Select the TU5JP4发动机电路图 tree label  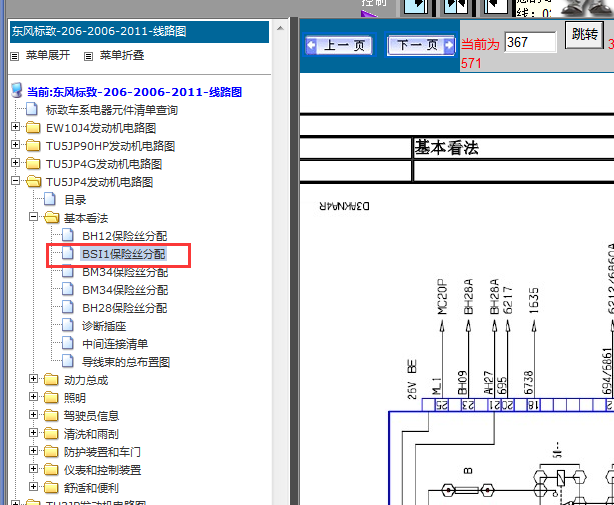[99, 182]
